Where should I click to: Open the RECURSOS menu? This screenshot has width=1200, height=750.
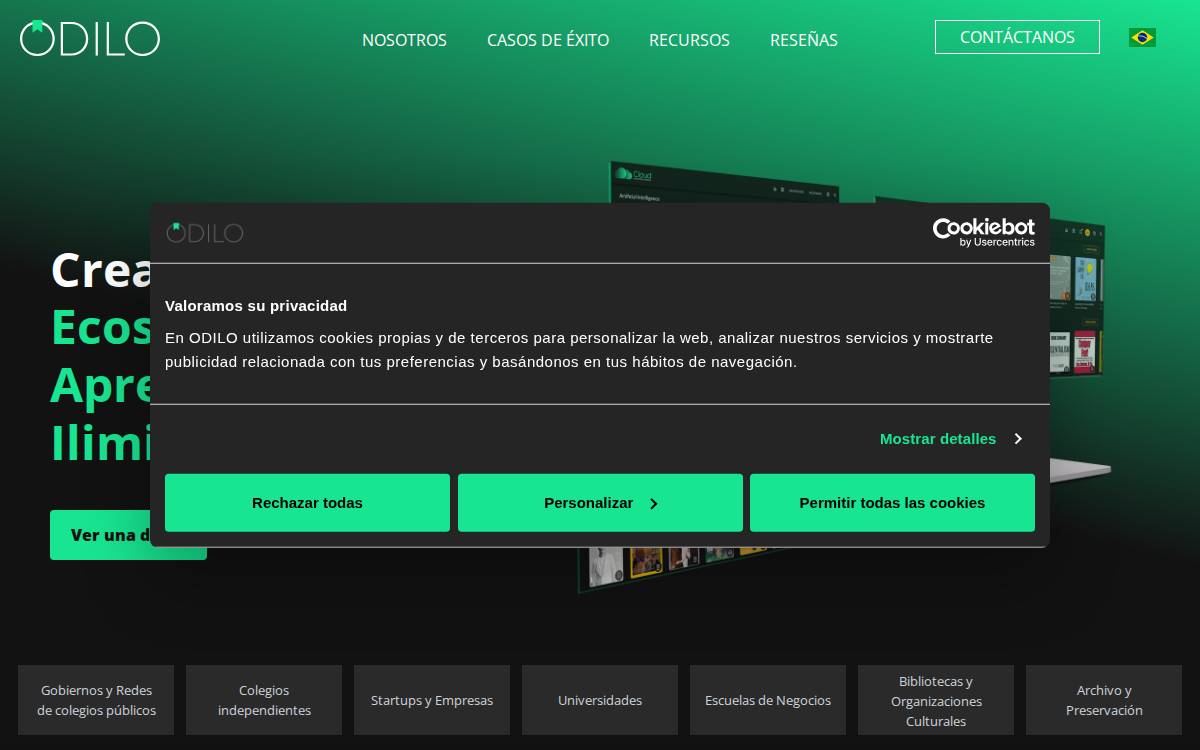click(689, 40)
